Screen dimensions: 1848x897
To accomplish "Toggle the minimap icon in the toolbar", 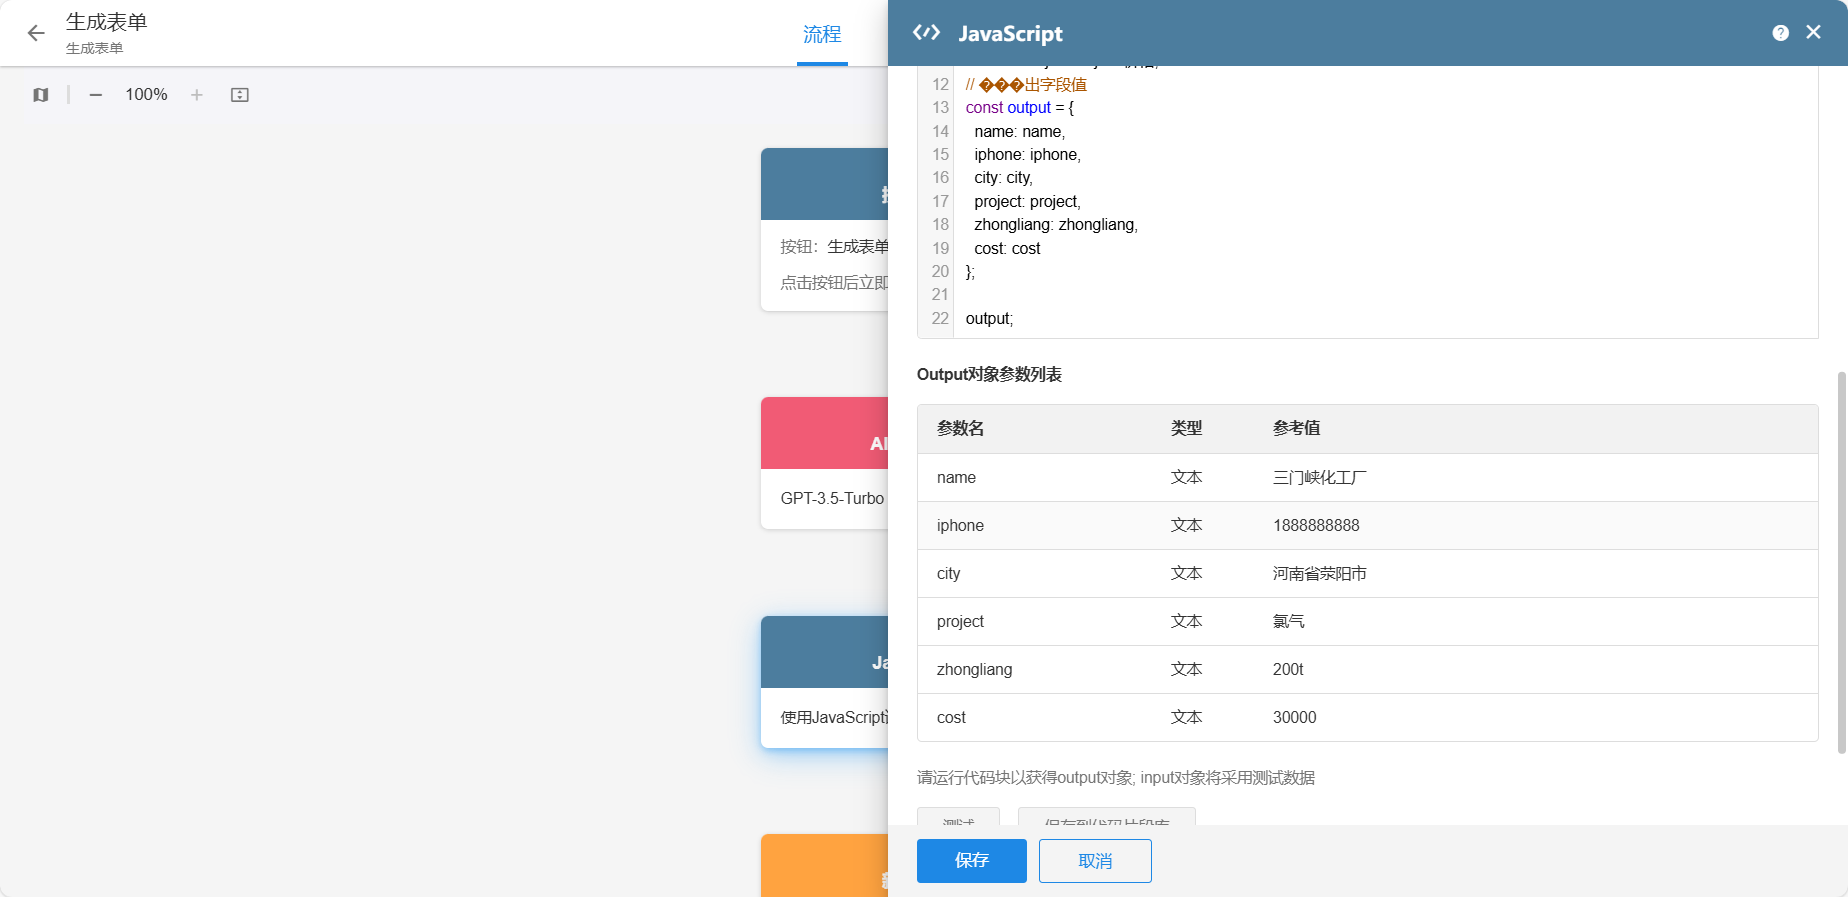I will coord(40,95).
